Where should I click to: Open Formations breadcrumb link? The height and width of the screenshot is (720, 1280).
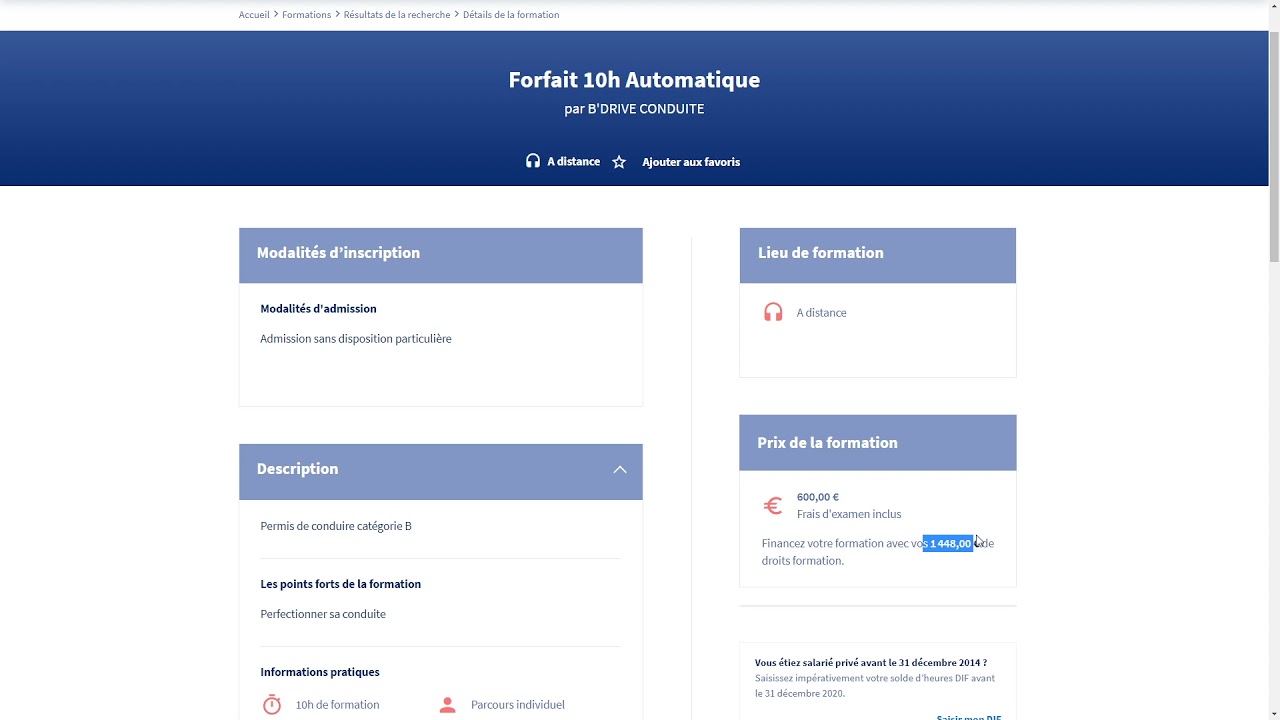306,15
